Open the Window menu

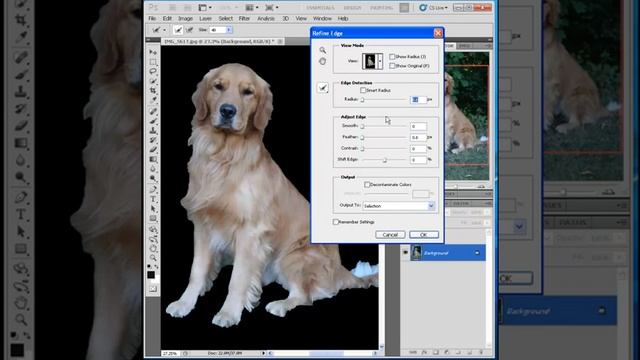322,19
